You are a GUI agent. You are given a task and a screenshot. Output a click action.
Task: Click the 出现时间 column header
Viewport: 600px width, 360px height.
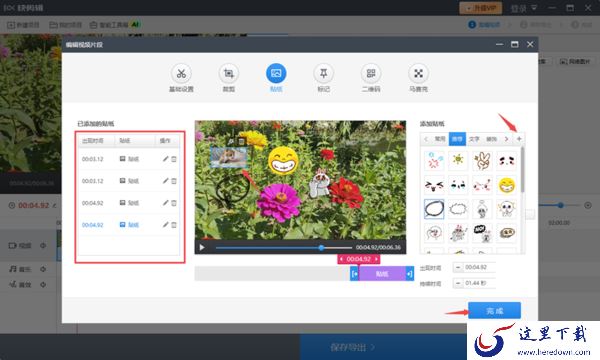(93, 141)
